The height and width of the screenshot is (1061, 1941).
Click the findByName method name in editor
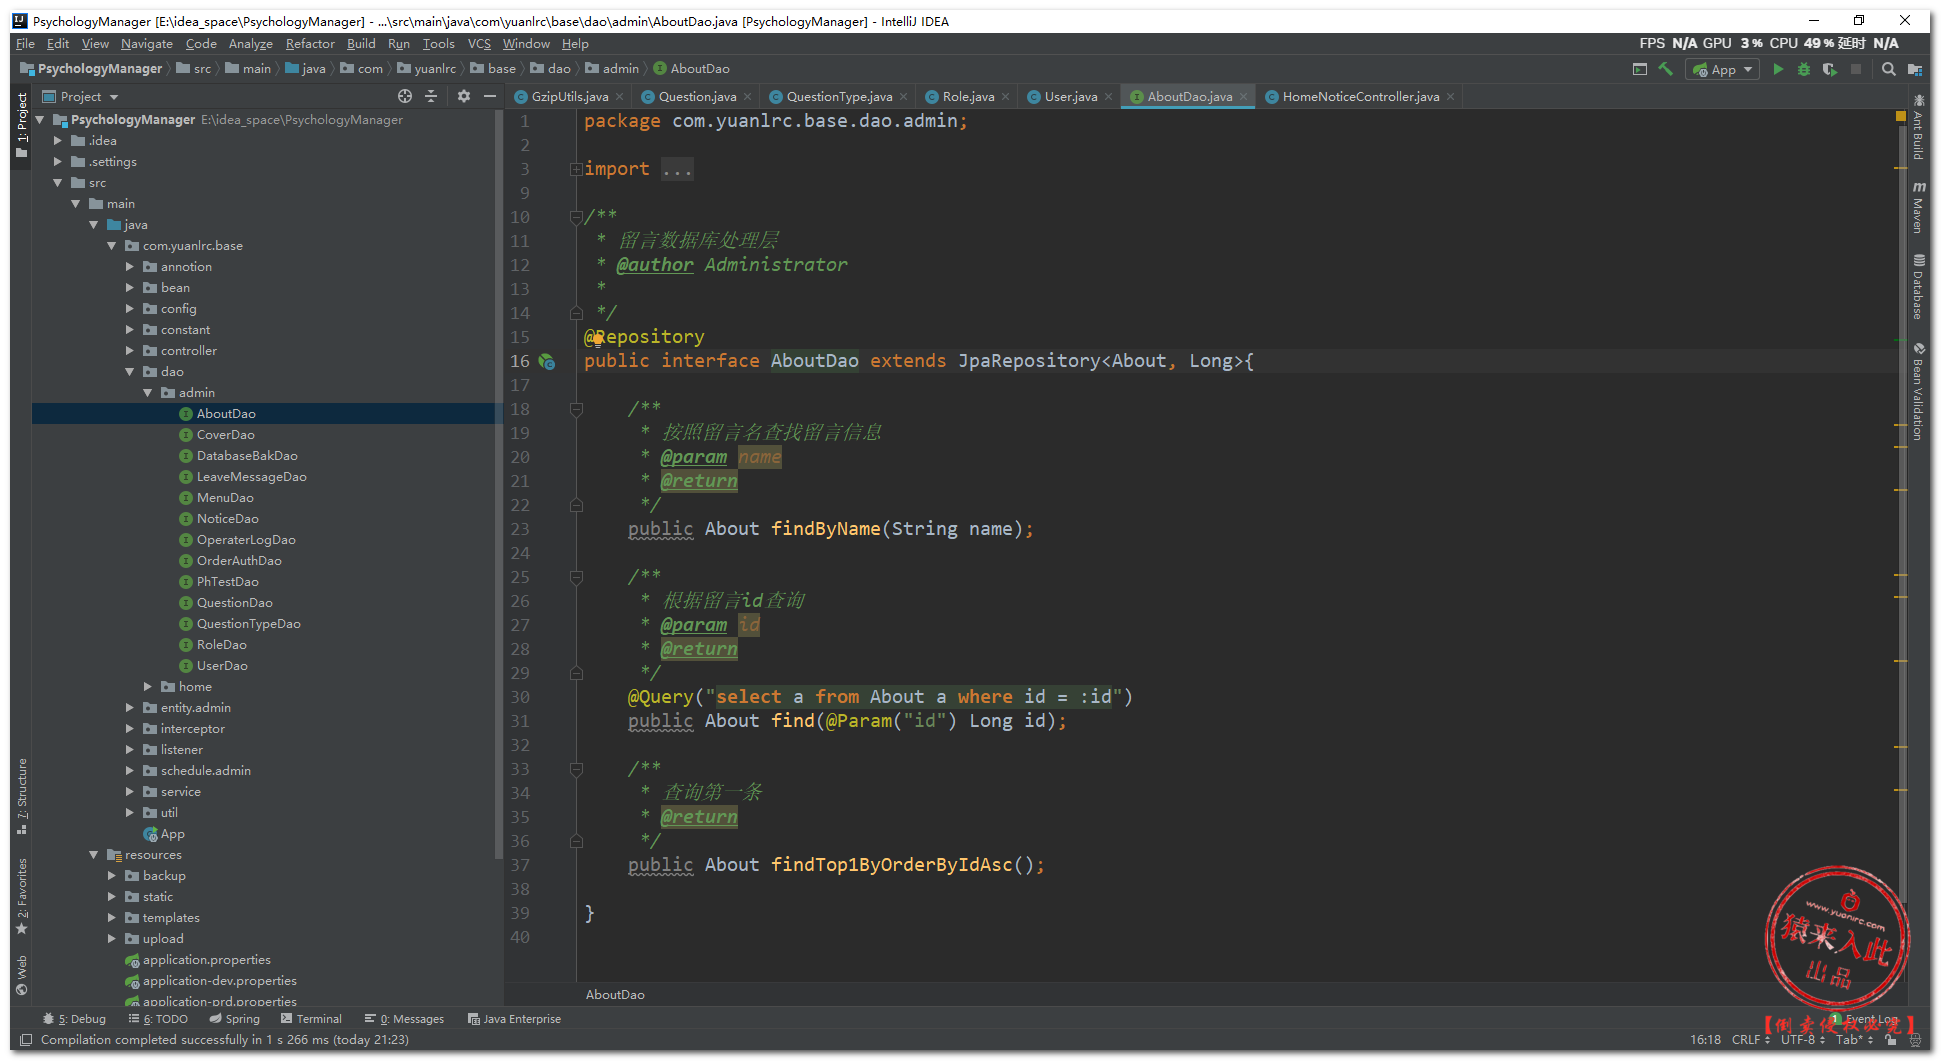[x=825, y=529]
